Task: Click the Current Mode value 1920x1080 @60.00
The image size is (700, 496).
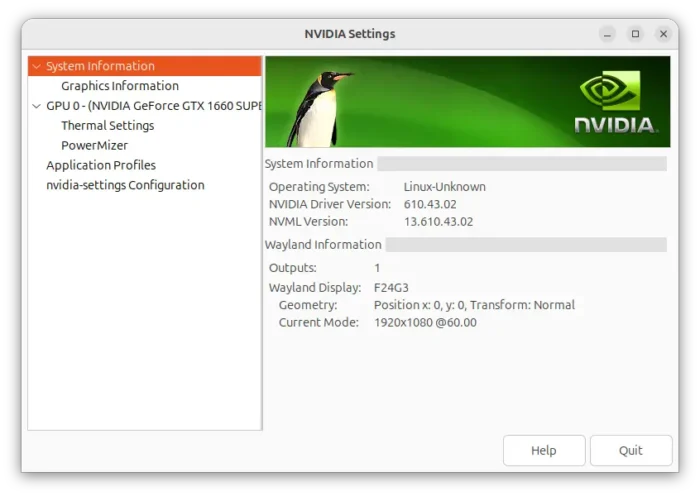Action: coord(425,322)
